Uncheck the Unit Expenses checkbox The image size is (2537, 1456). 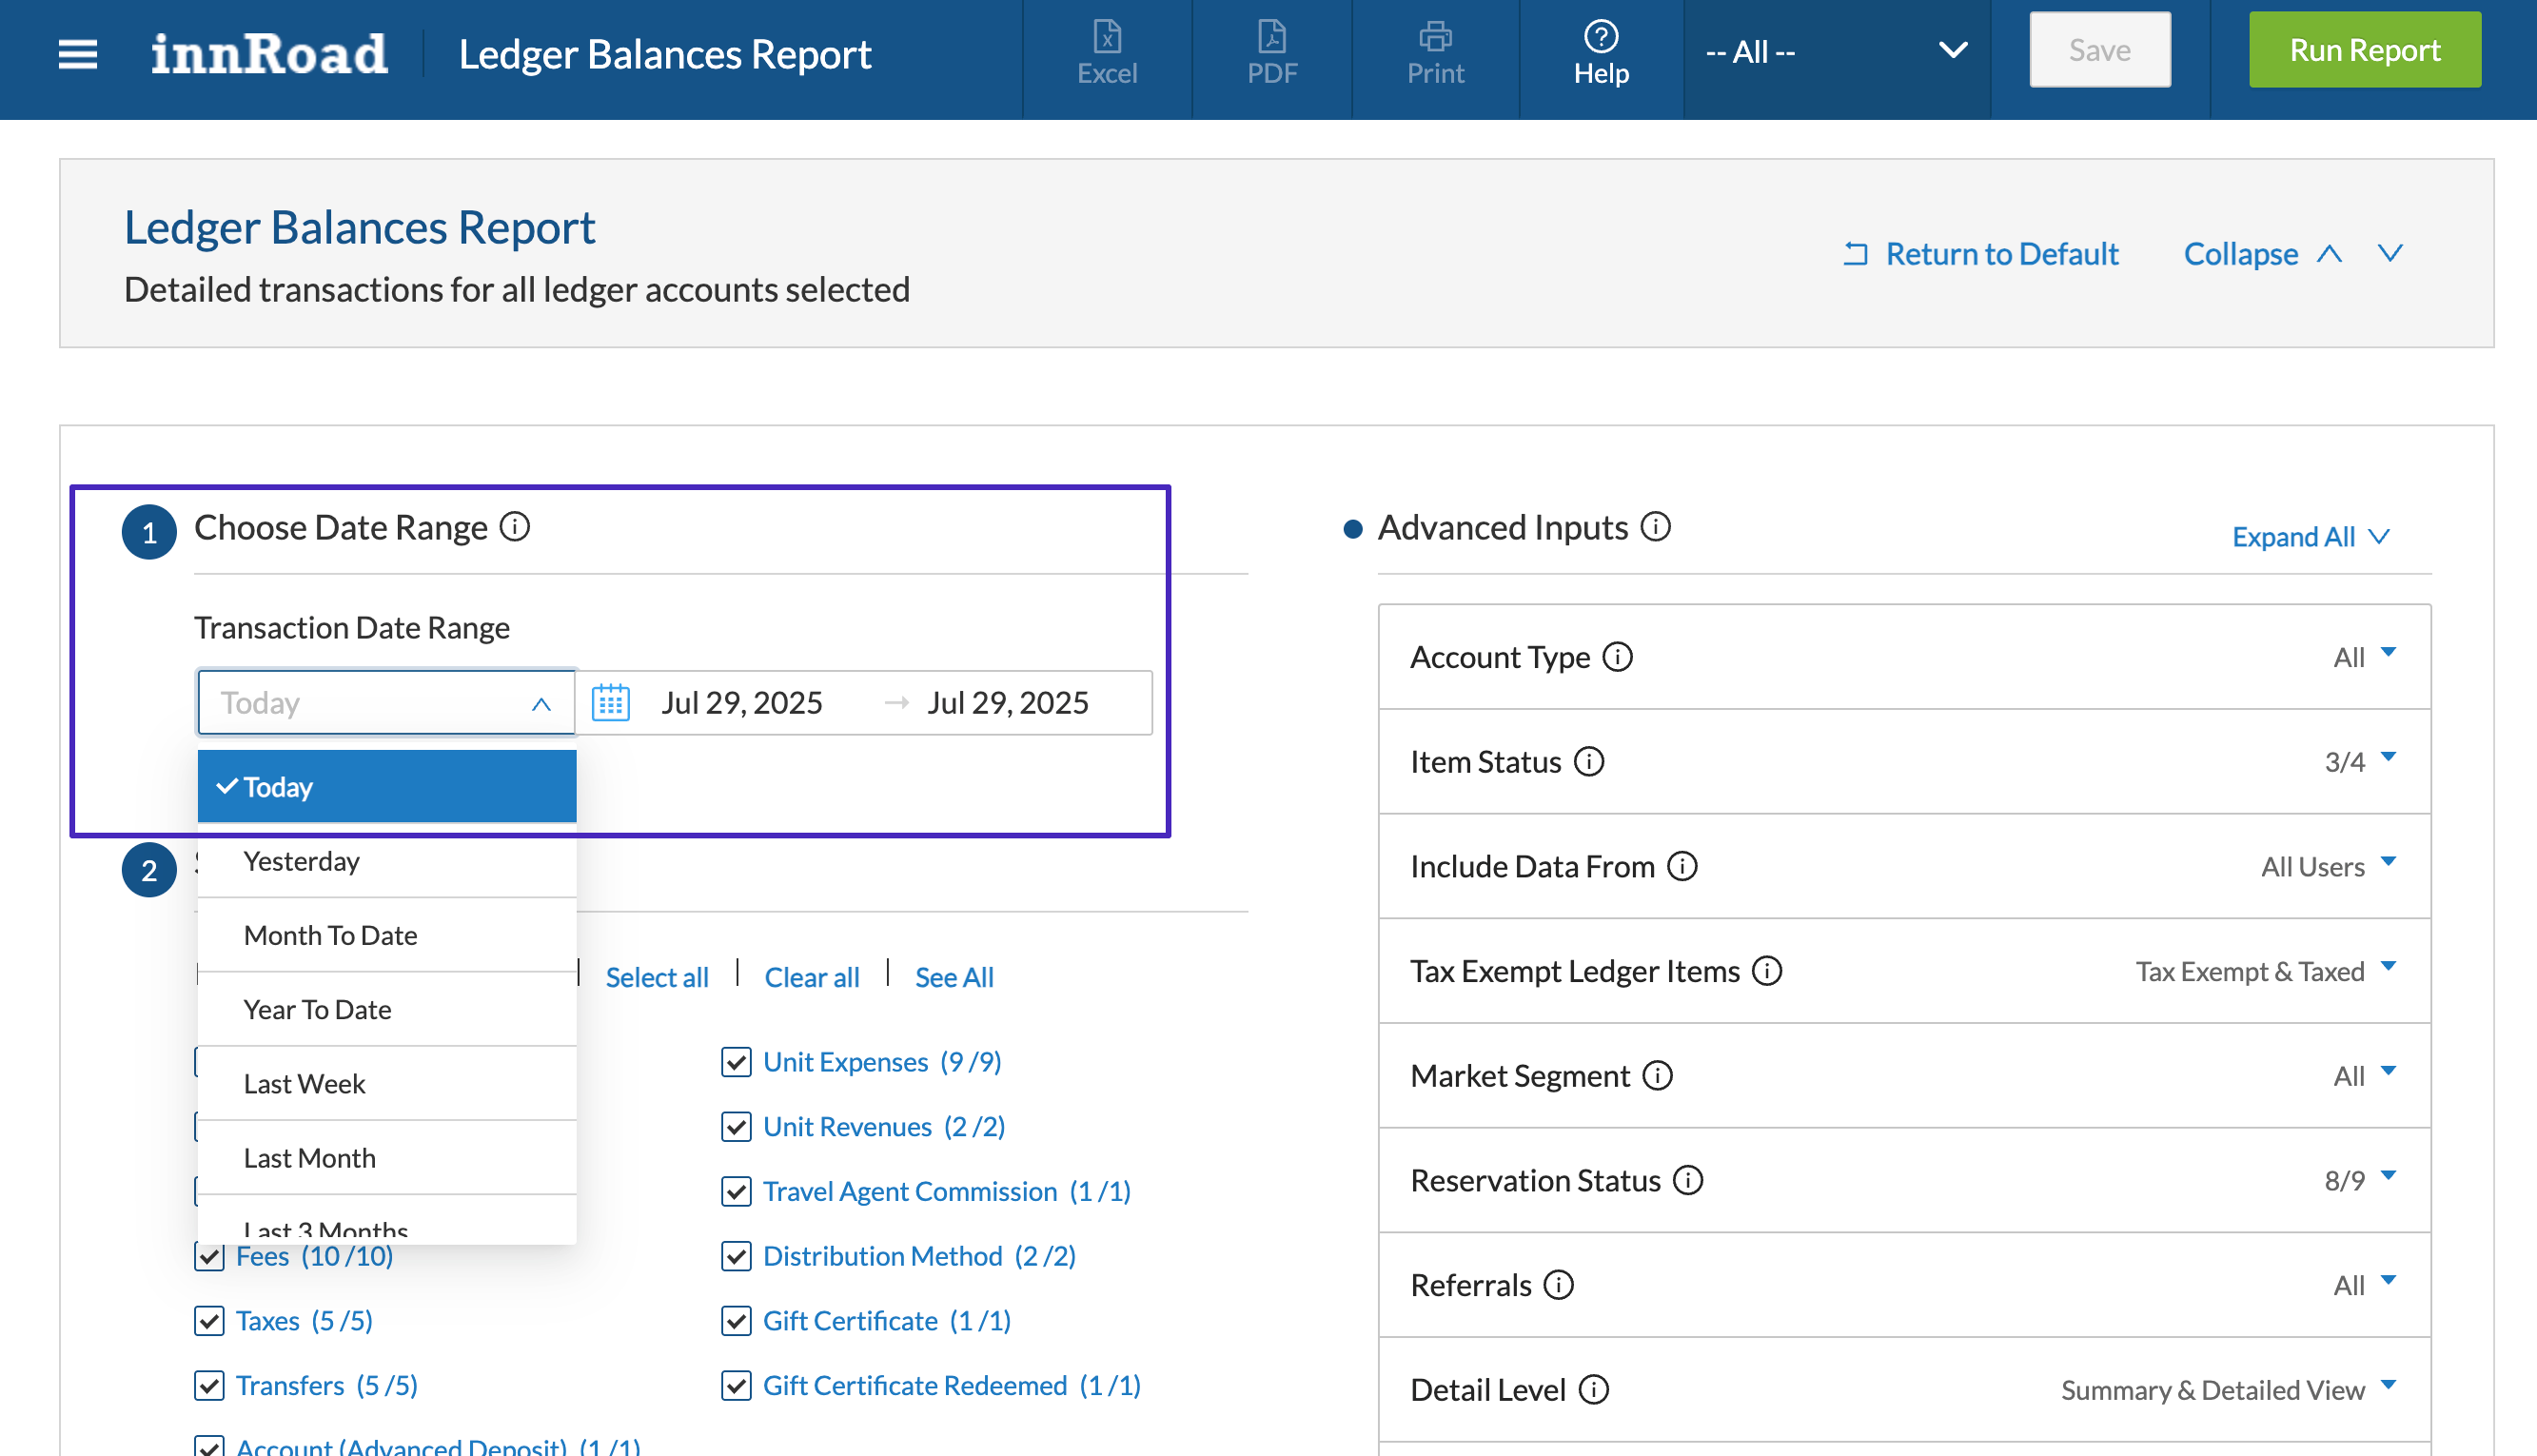pyautogui.click(x=736, y=1062)
